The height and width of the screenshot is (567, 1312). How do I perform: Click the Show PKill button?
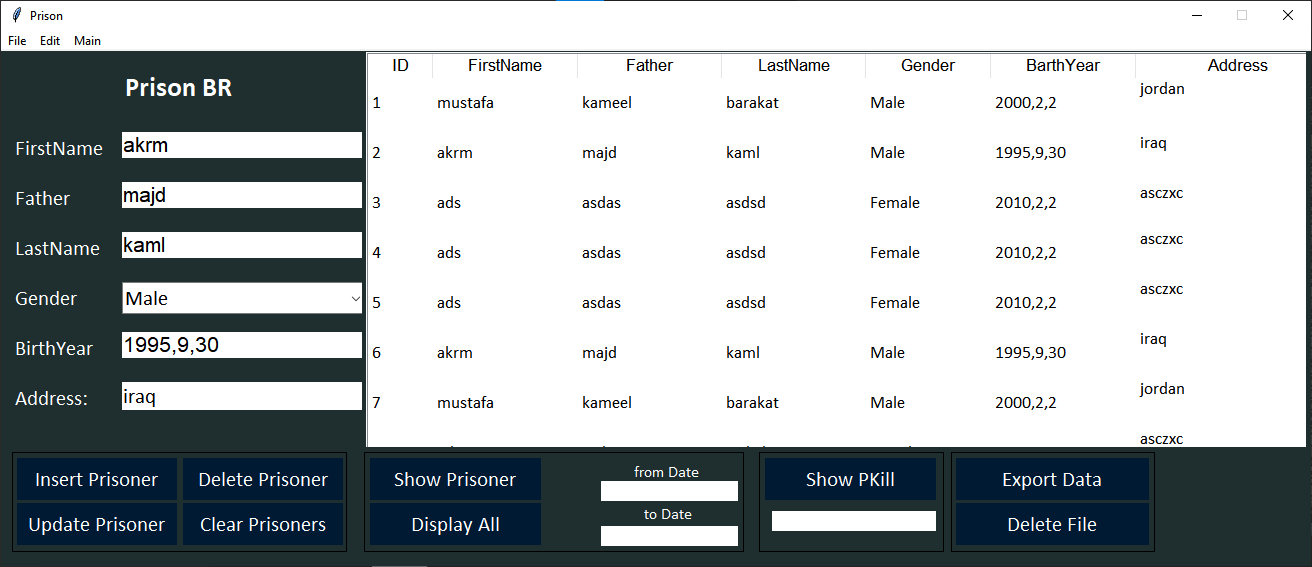[850, 479]
